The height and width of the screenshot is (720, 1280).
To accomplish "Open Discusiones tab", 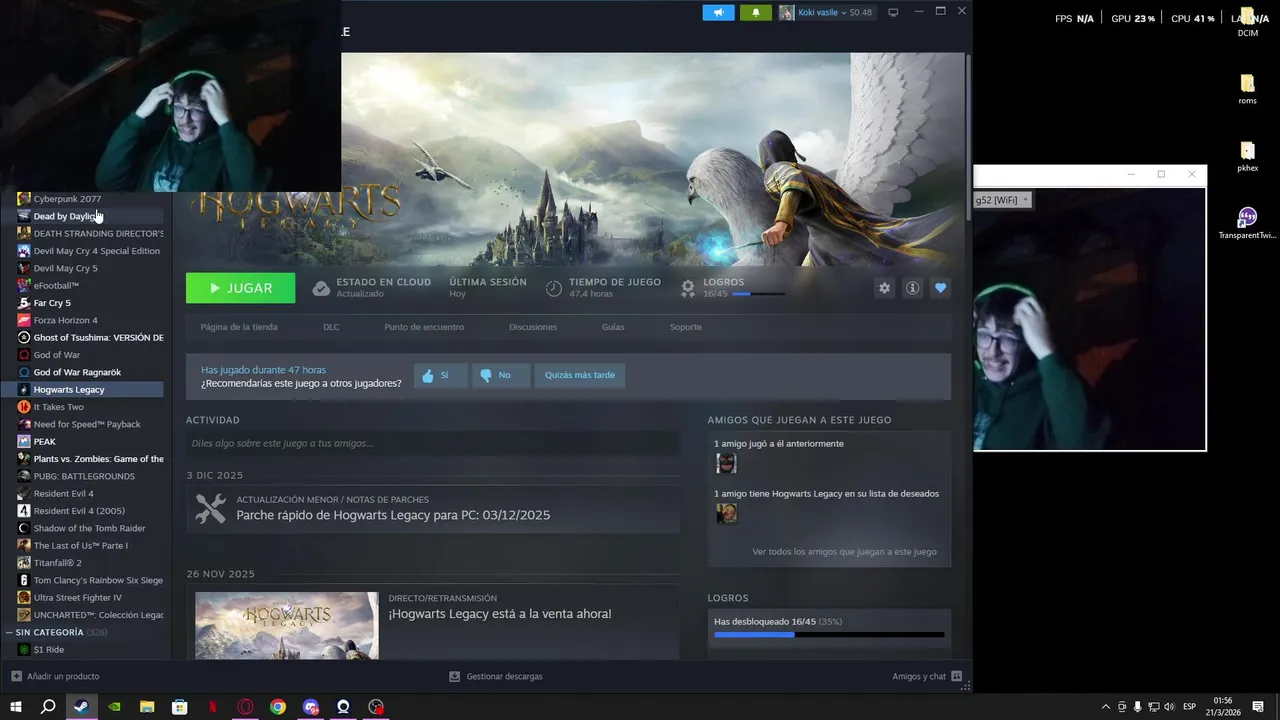I will (533, 327).
